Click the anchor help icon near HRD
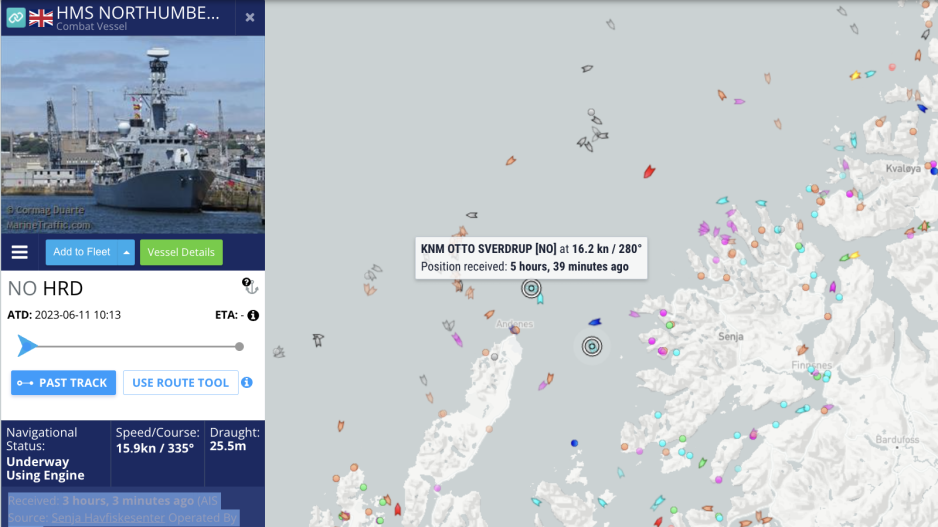Image resolution: width=938 pixels, height=527 pixels. [250, 286]
